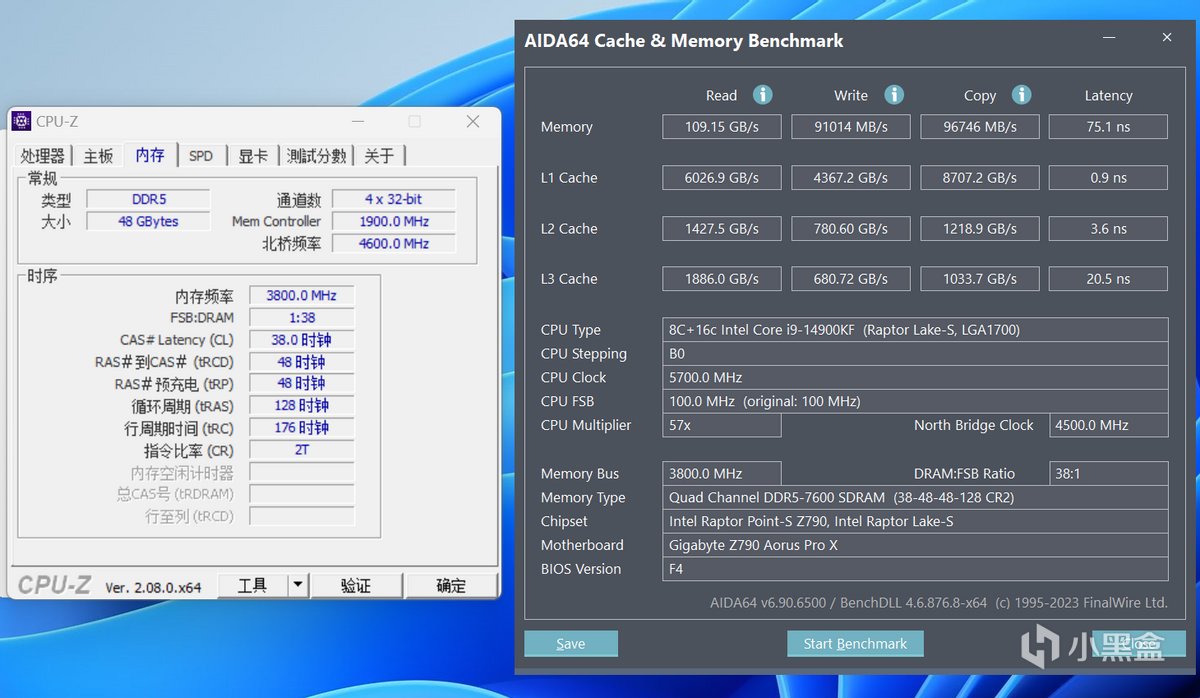The height and width of the screenshot is (698, 1200).
Task: Click the L3 Cache Copy value 1033.7 GB/s
Action: tap(980, 279)
